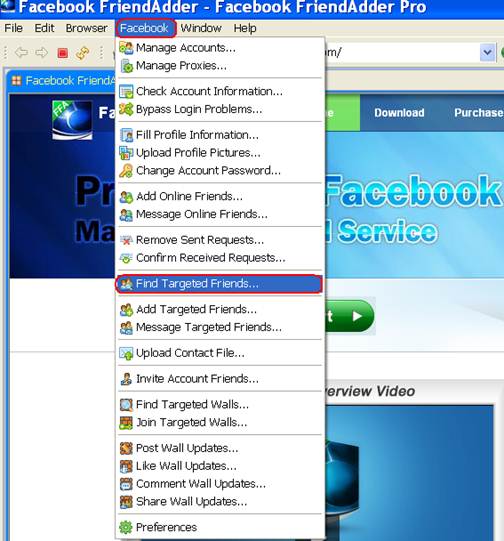Click the Confirm Received Requests icon

[x=126, y=258]
